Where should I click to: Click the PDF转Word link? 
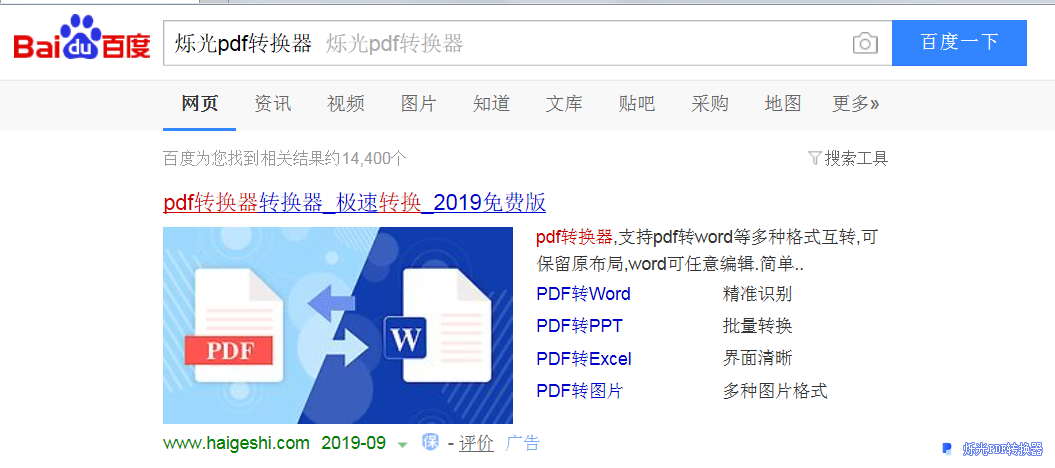[x=583, y=294]
